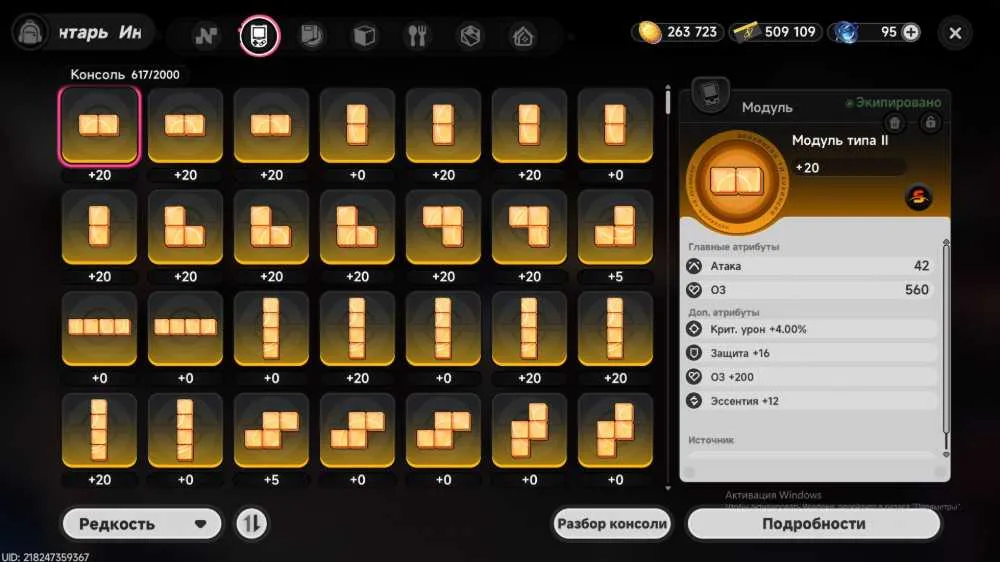
Task: Select the first two-block horizontal module
Action: click(99, 126)
